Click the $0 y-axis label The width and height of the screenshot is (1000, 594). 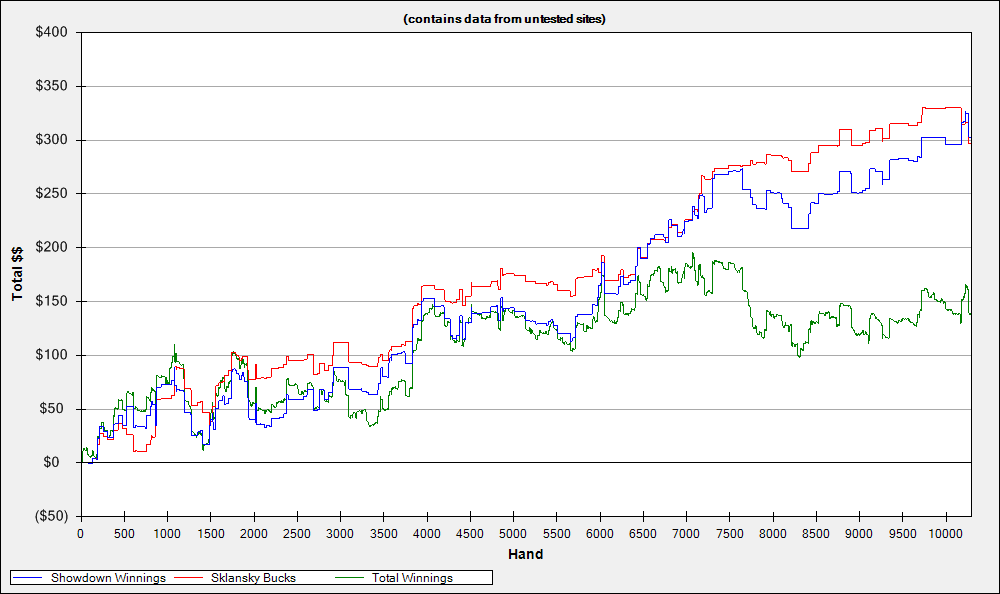52,463
